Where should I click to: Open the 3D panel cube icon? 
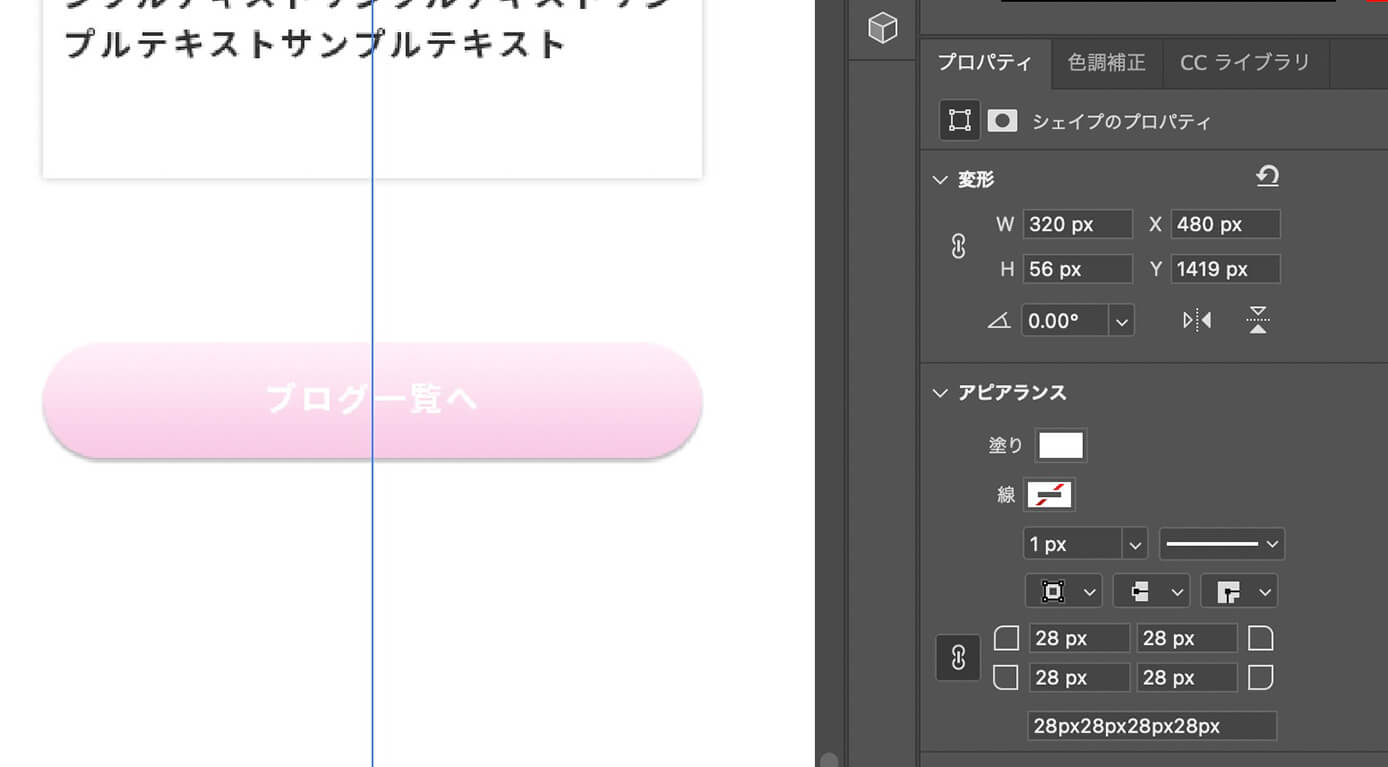[x=882, y=28]
